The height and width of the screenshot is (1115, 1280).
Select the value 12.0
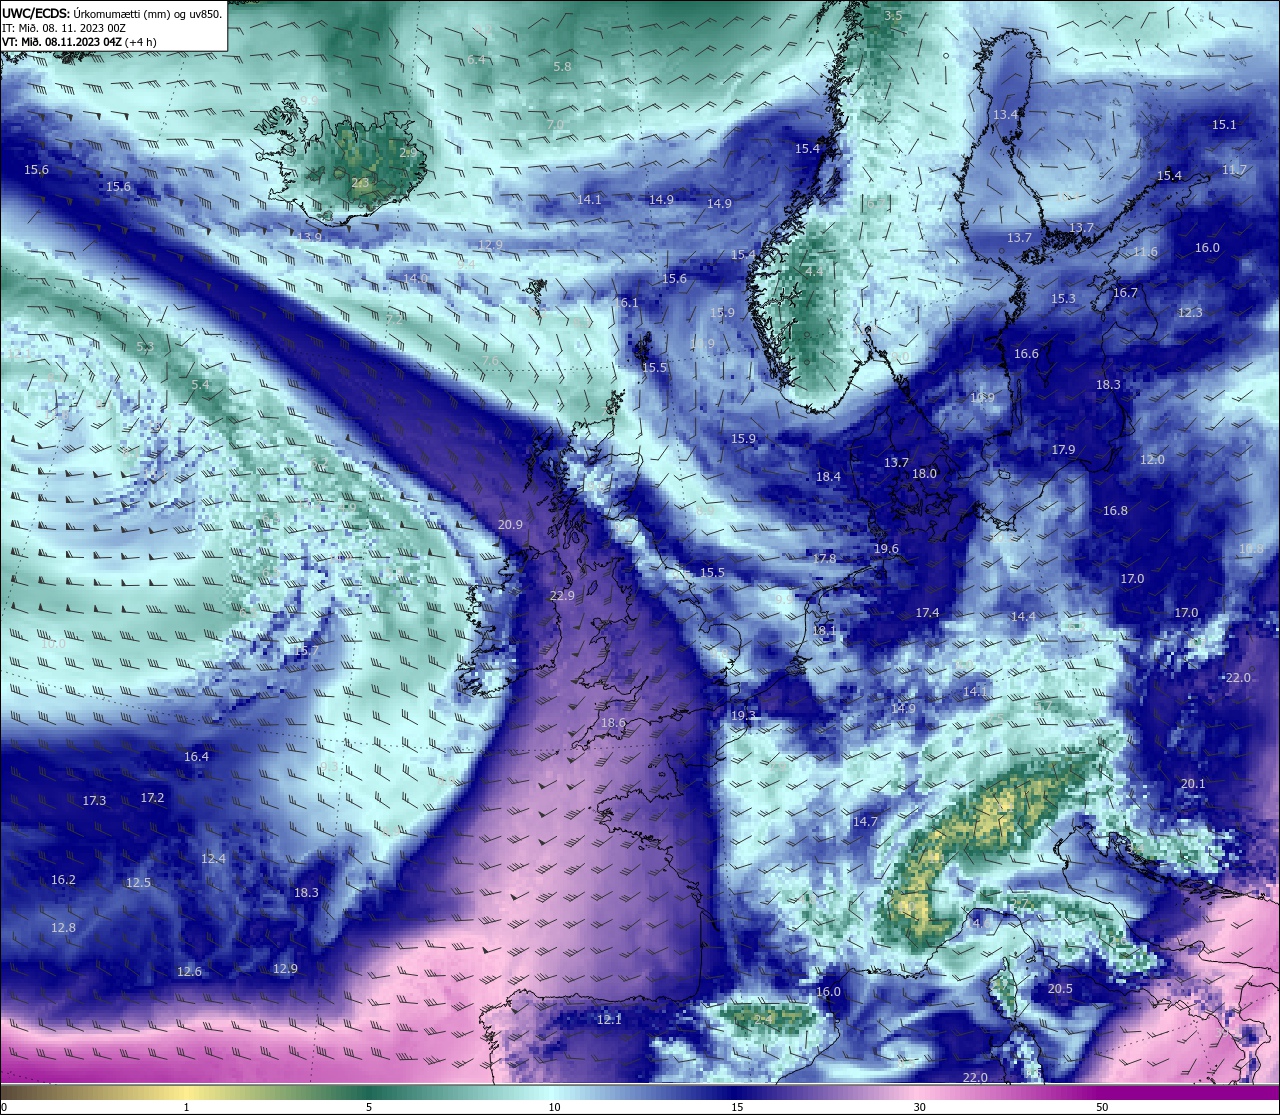1152,459
